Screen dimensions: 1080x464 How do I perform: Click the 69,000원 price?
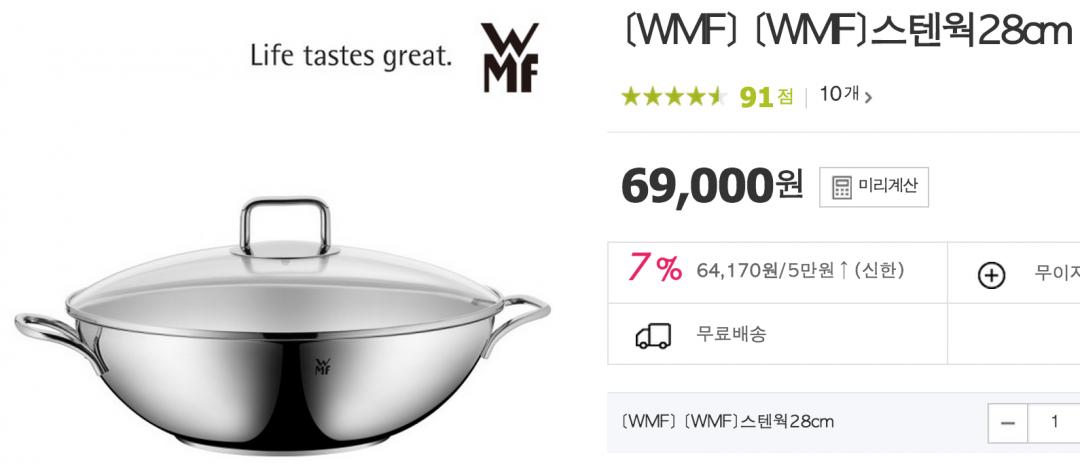712,186
